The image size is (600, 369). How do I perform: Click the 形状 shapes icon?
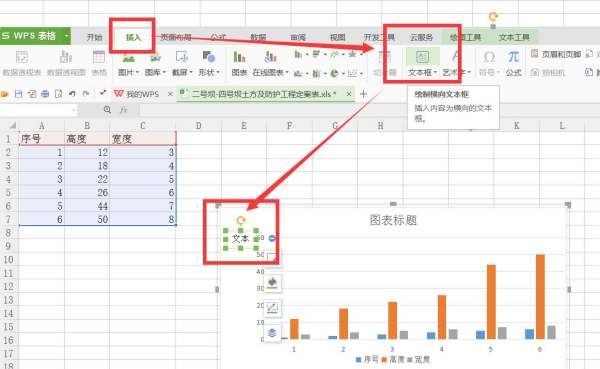(x=209, y=57)
